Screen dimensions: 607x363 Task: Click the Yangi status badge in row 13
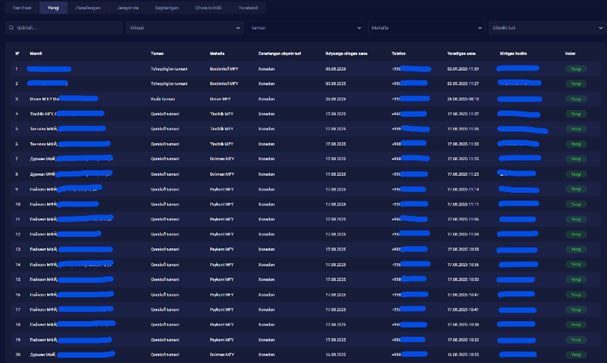coord(576,250)
